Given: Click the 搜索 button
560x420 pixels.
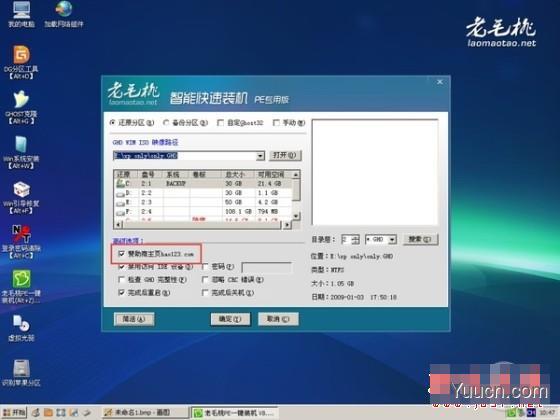Looking at the screenshot, I should click(420, 239).
